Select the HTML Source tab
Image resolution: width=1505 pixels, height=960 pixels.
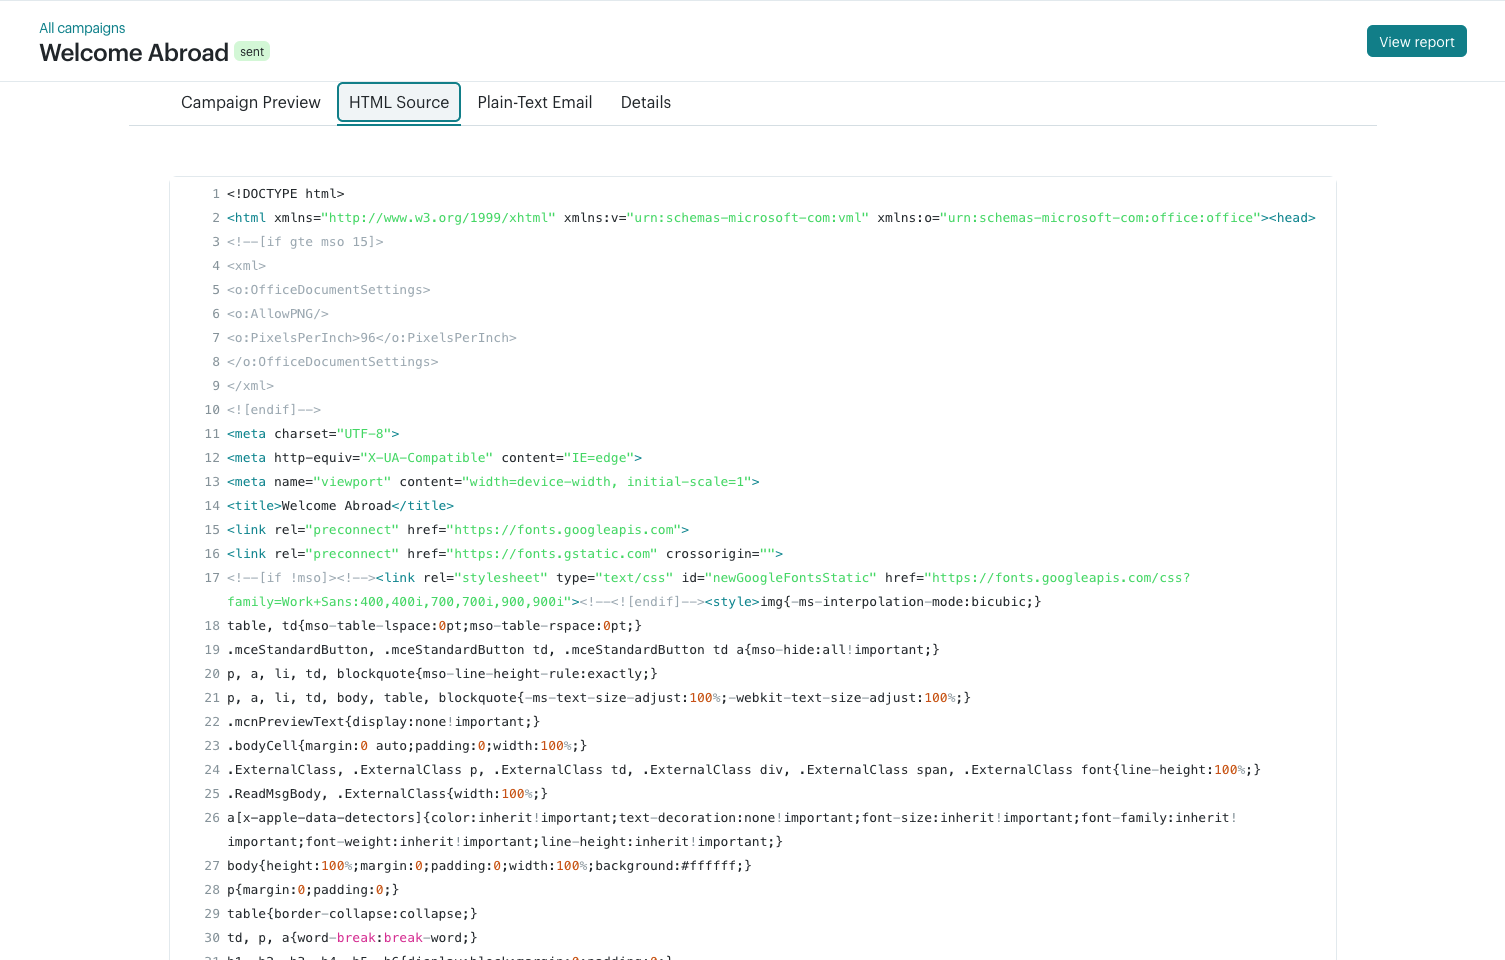tap(398, 103)
